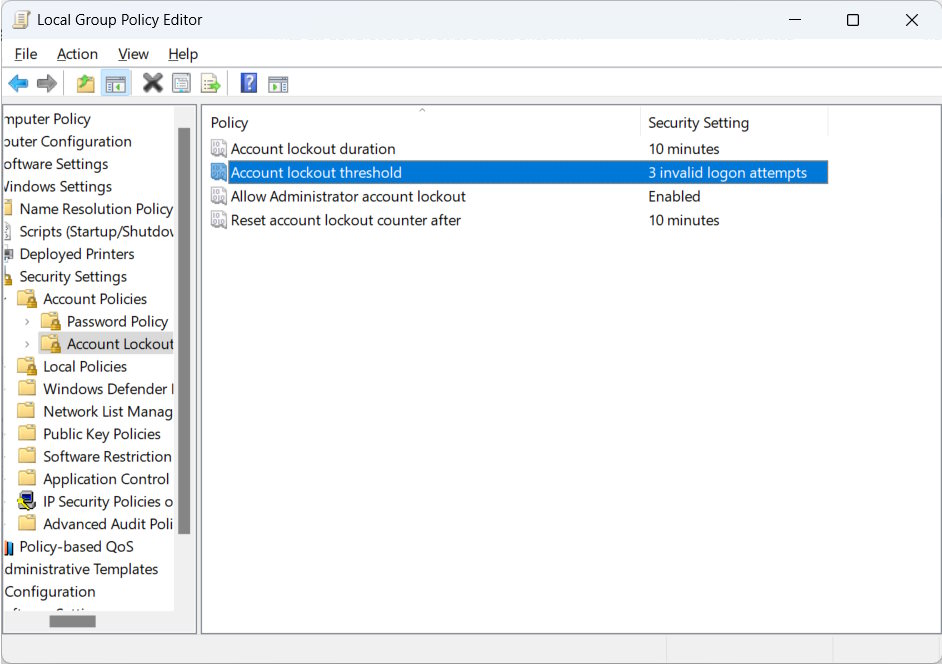942x664 pixels.
Task: Click the Delete toolbar icon
Action: pos(152,82)
